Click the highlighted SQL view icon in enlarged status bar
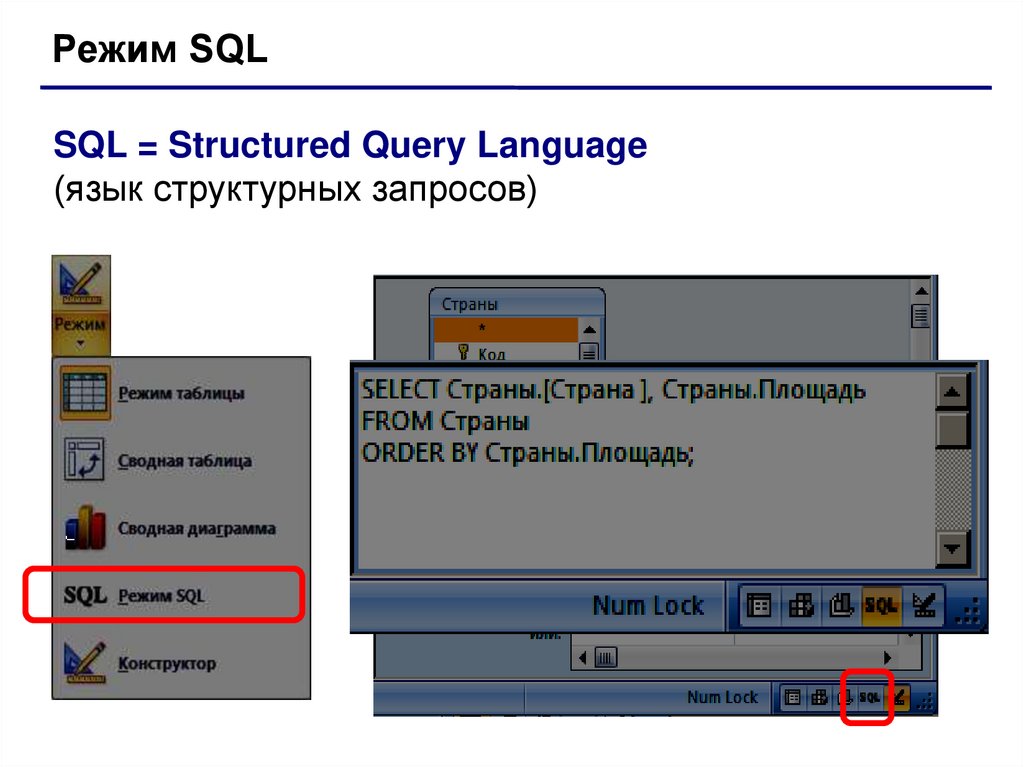The width and height of the screenshot is (1024, 767). (881, 606)
